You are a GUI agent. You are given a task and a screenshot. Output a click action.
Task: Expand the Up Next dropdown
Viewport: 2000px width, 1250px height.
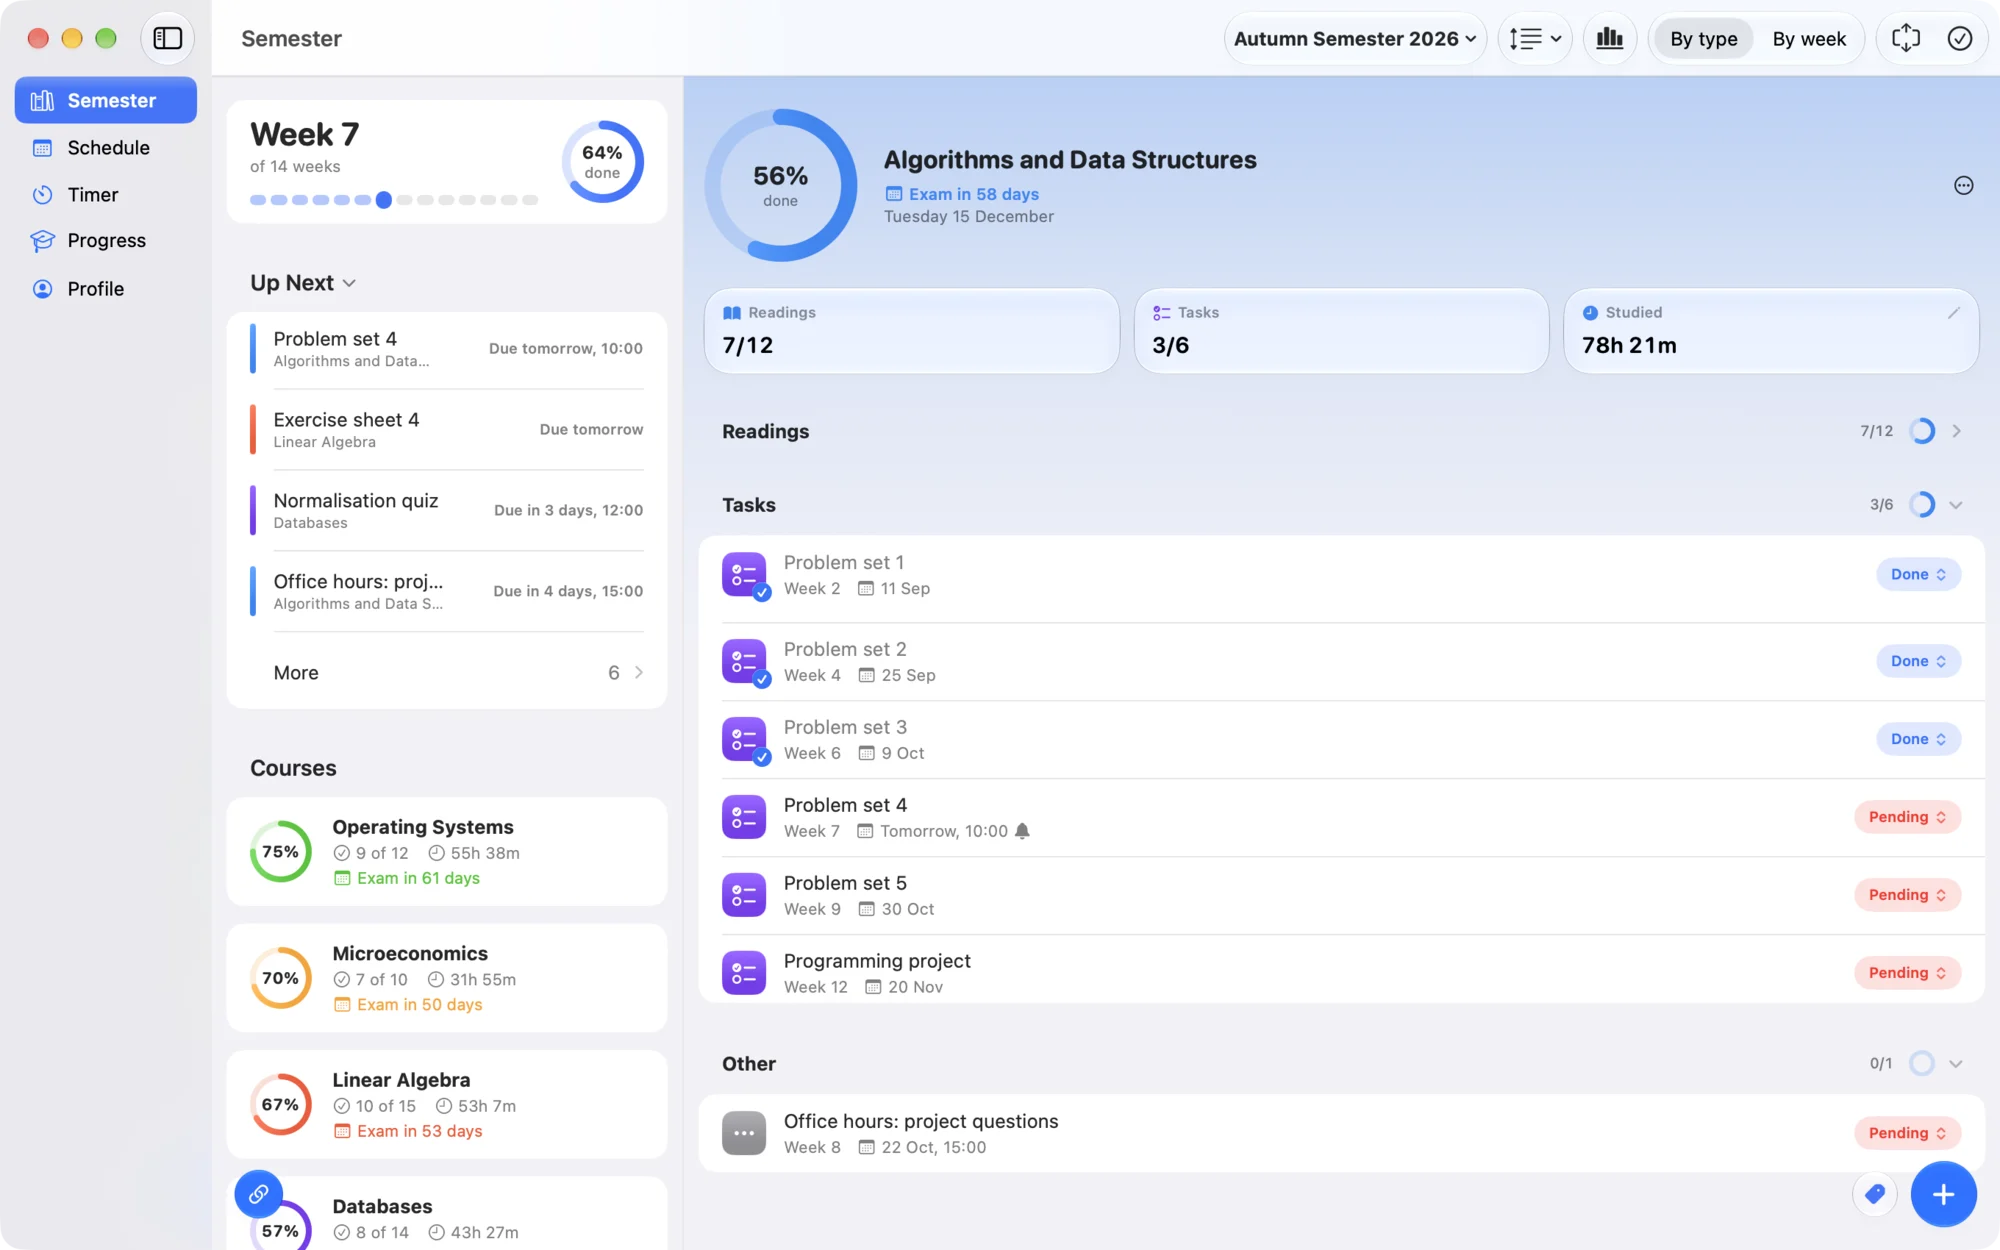(303, 283)
